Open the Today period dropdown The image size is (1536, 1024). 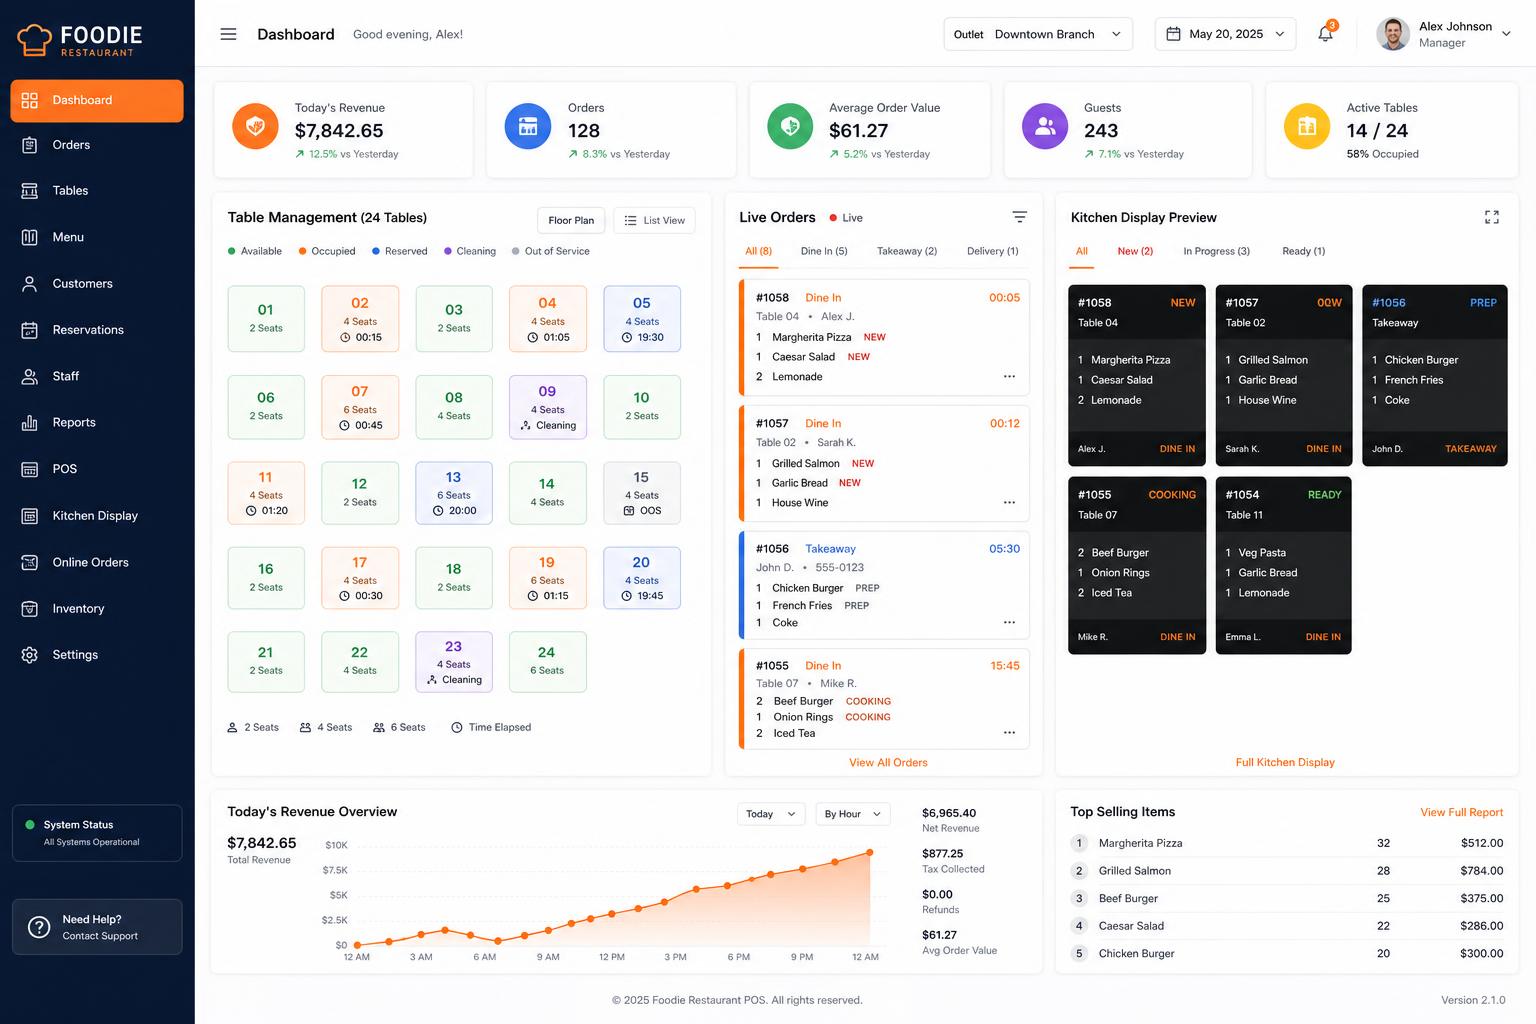pos(771,814)
